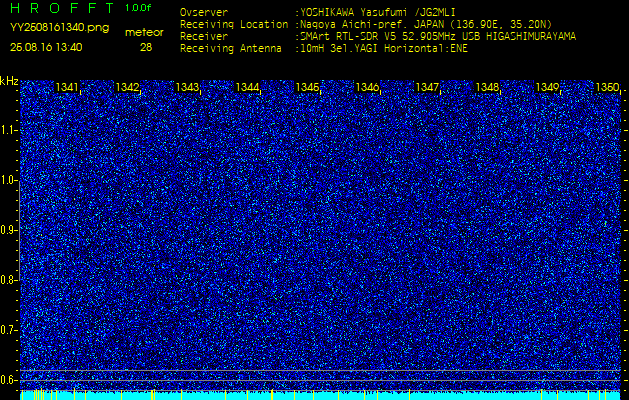Click time marker 1348
This screenshot has width=629, height=400.
point(487,87)
